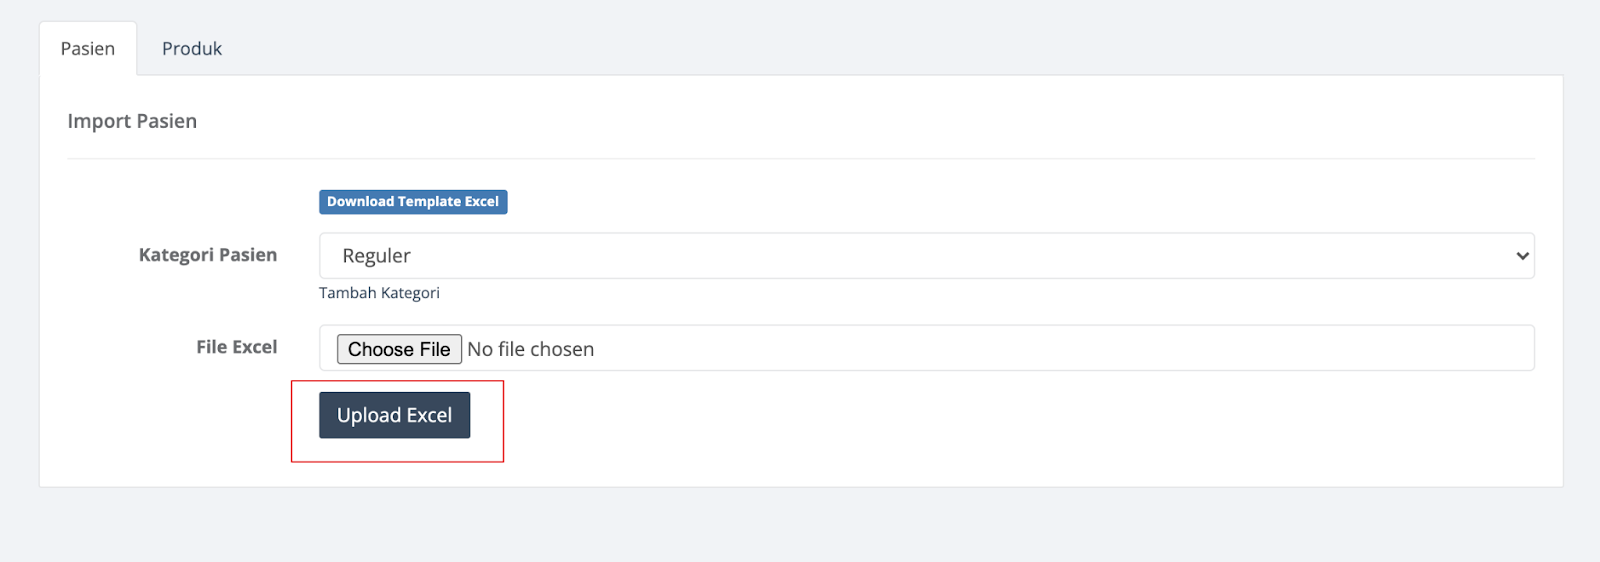Screen dimensions: 1600x562
Task: Click the Import Pasien heading
Action: point(132,121)
